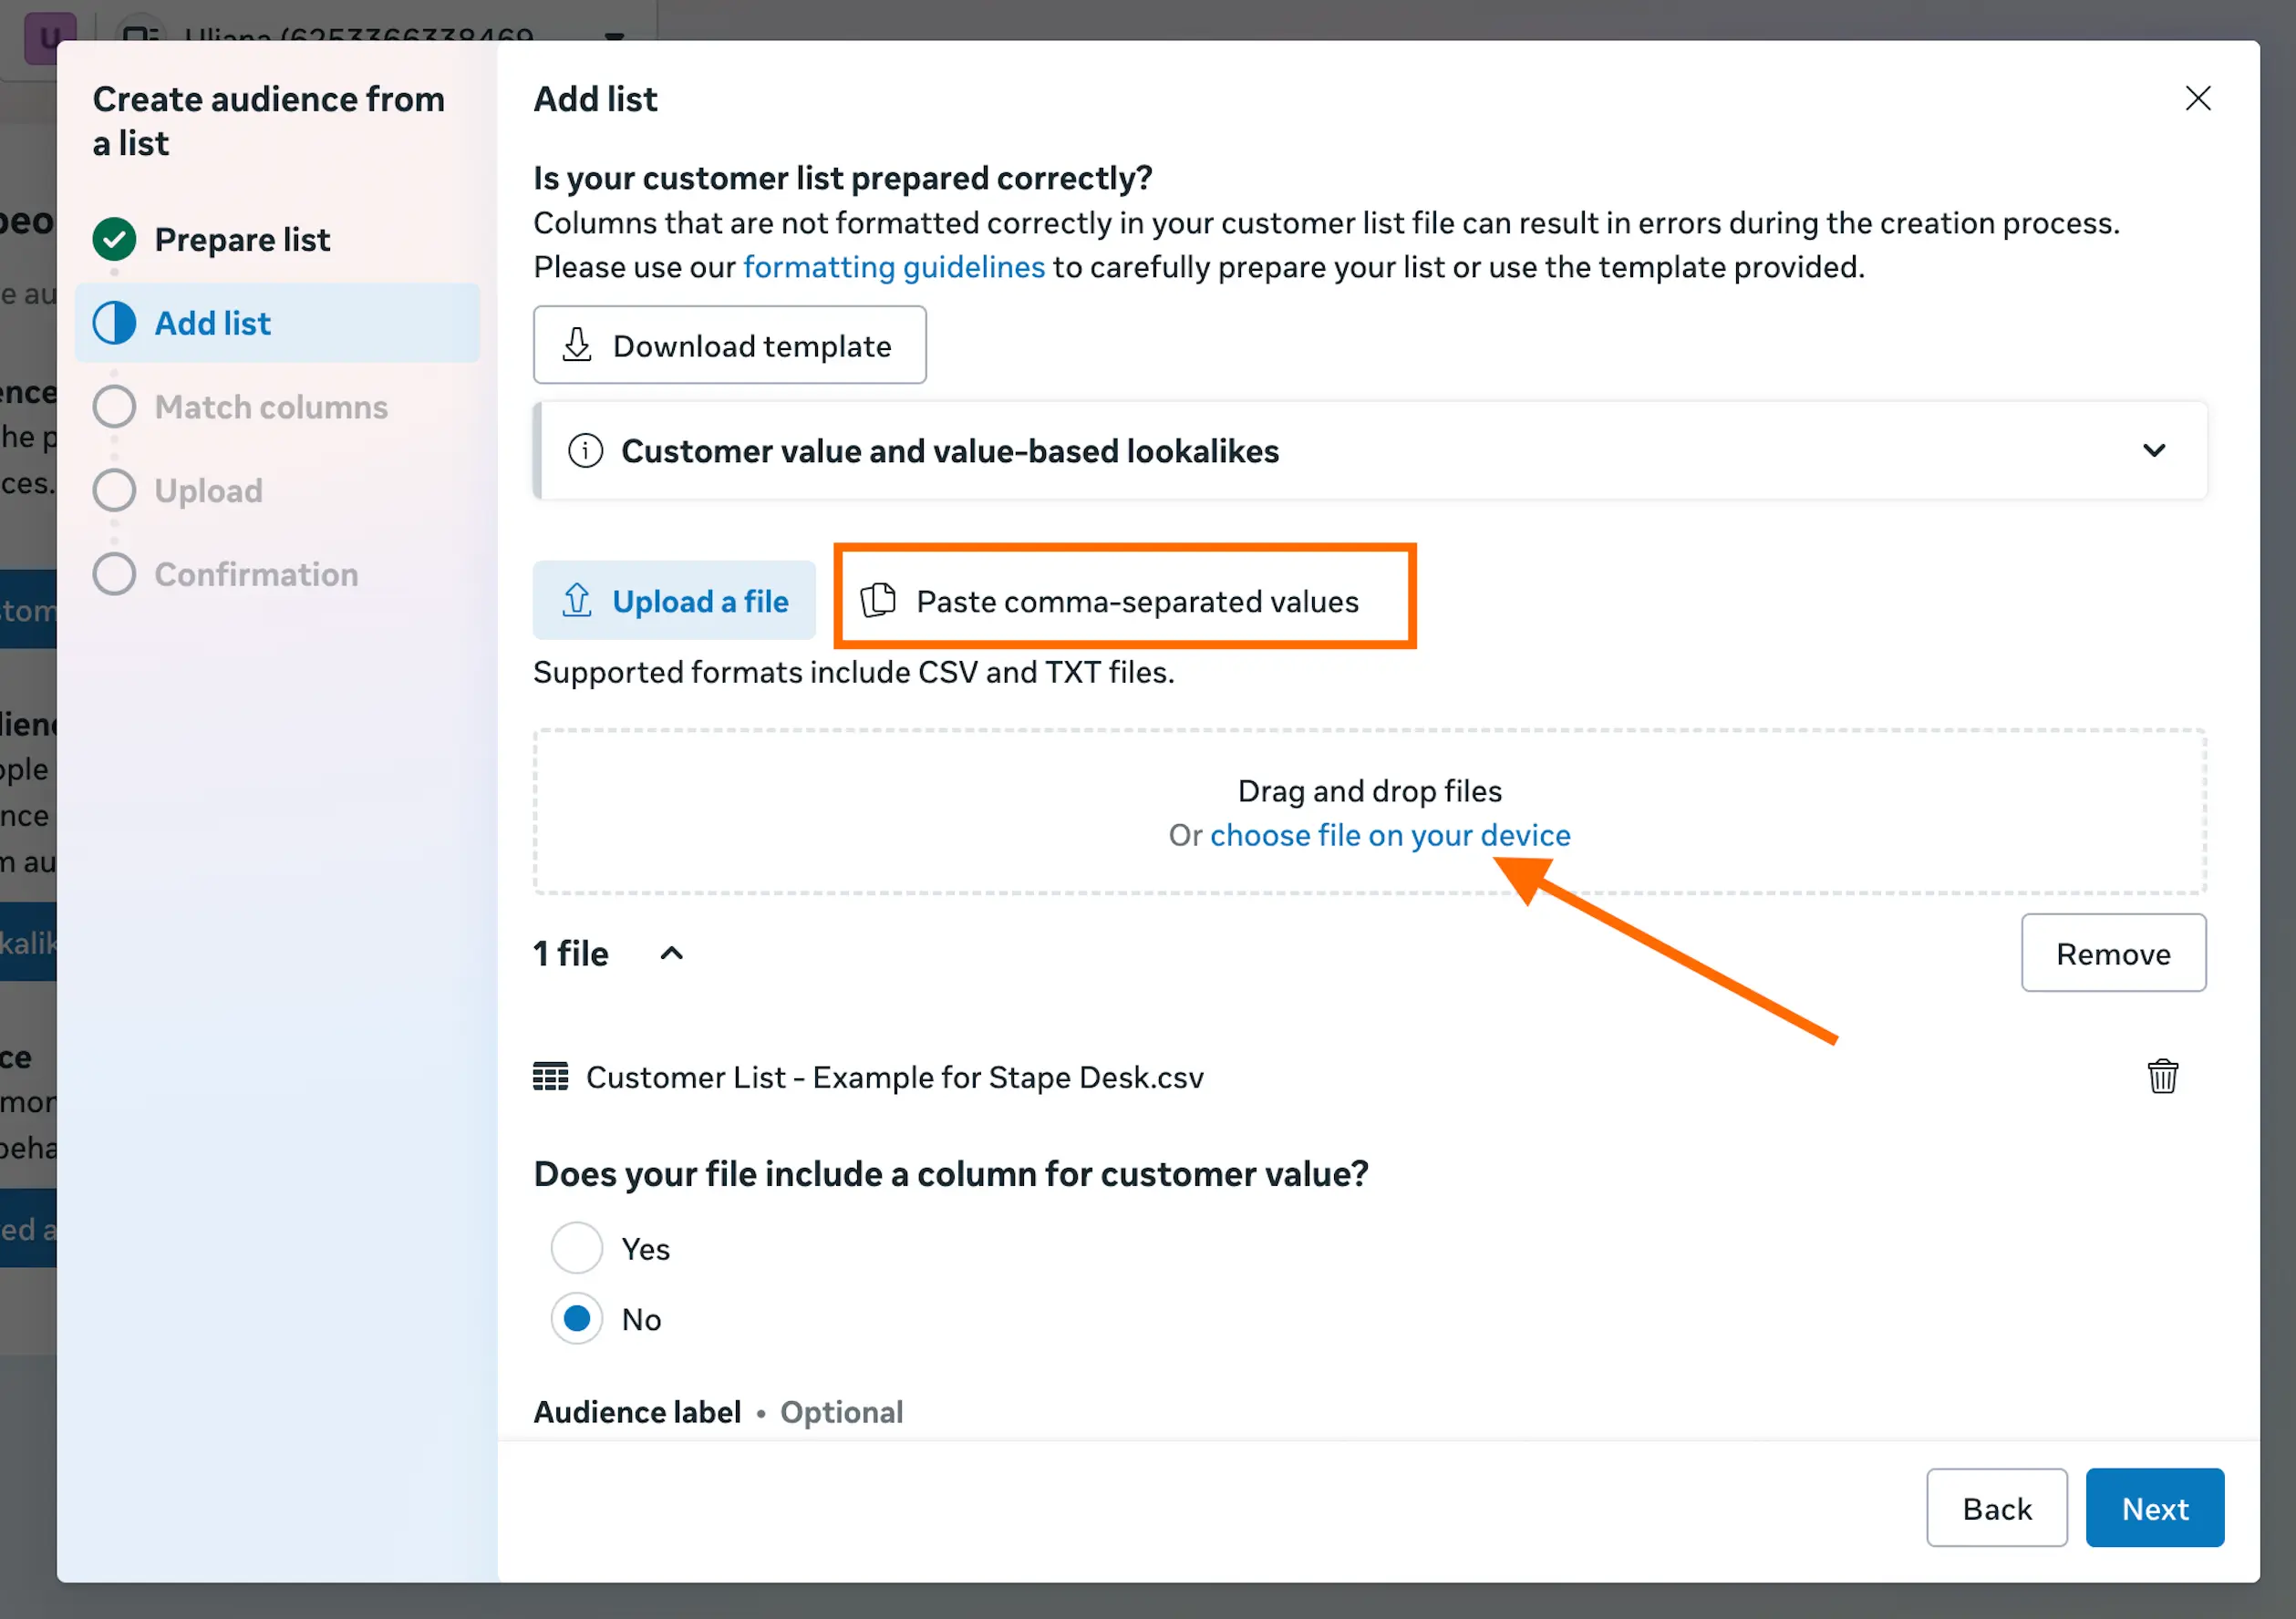Collapse the 1 file section
Image resolution: width=2296 pixels, height=1619 pixels.
[x=671, y=953]
